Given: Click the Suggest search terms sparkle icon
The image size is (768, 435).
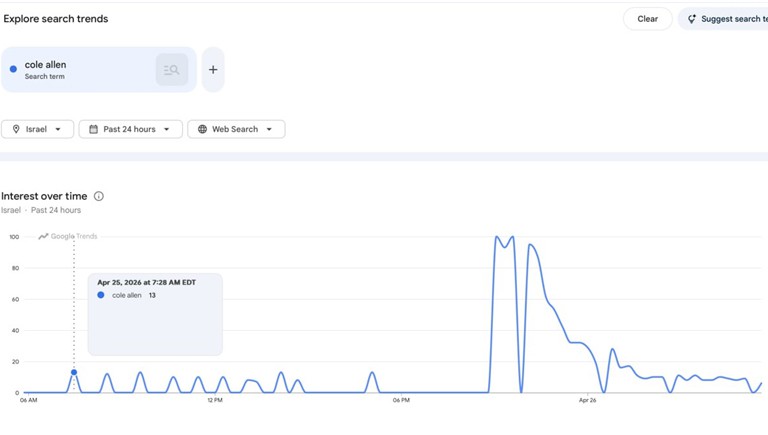Looking at the screenshot, I should coord(691,19).
